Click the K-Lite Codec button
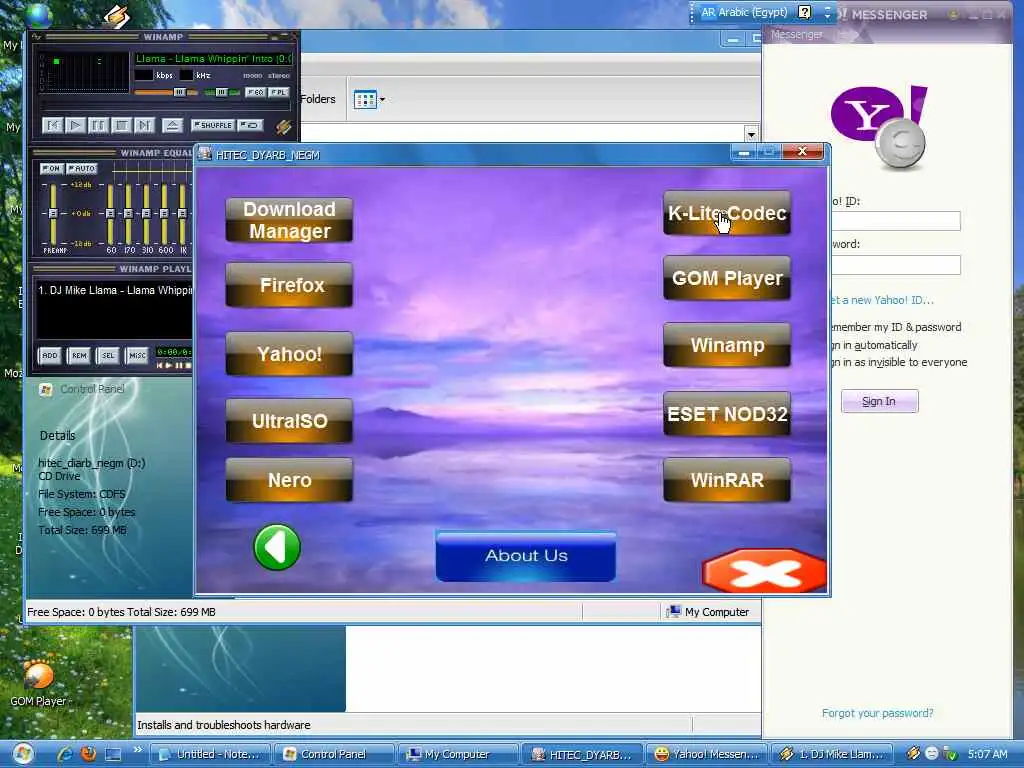The height and width of the screenshot is (768, 1024). (x=727, y=213)
